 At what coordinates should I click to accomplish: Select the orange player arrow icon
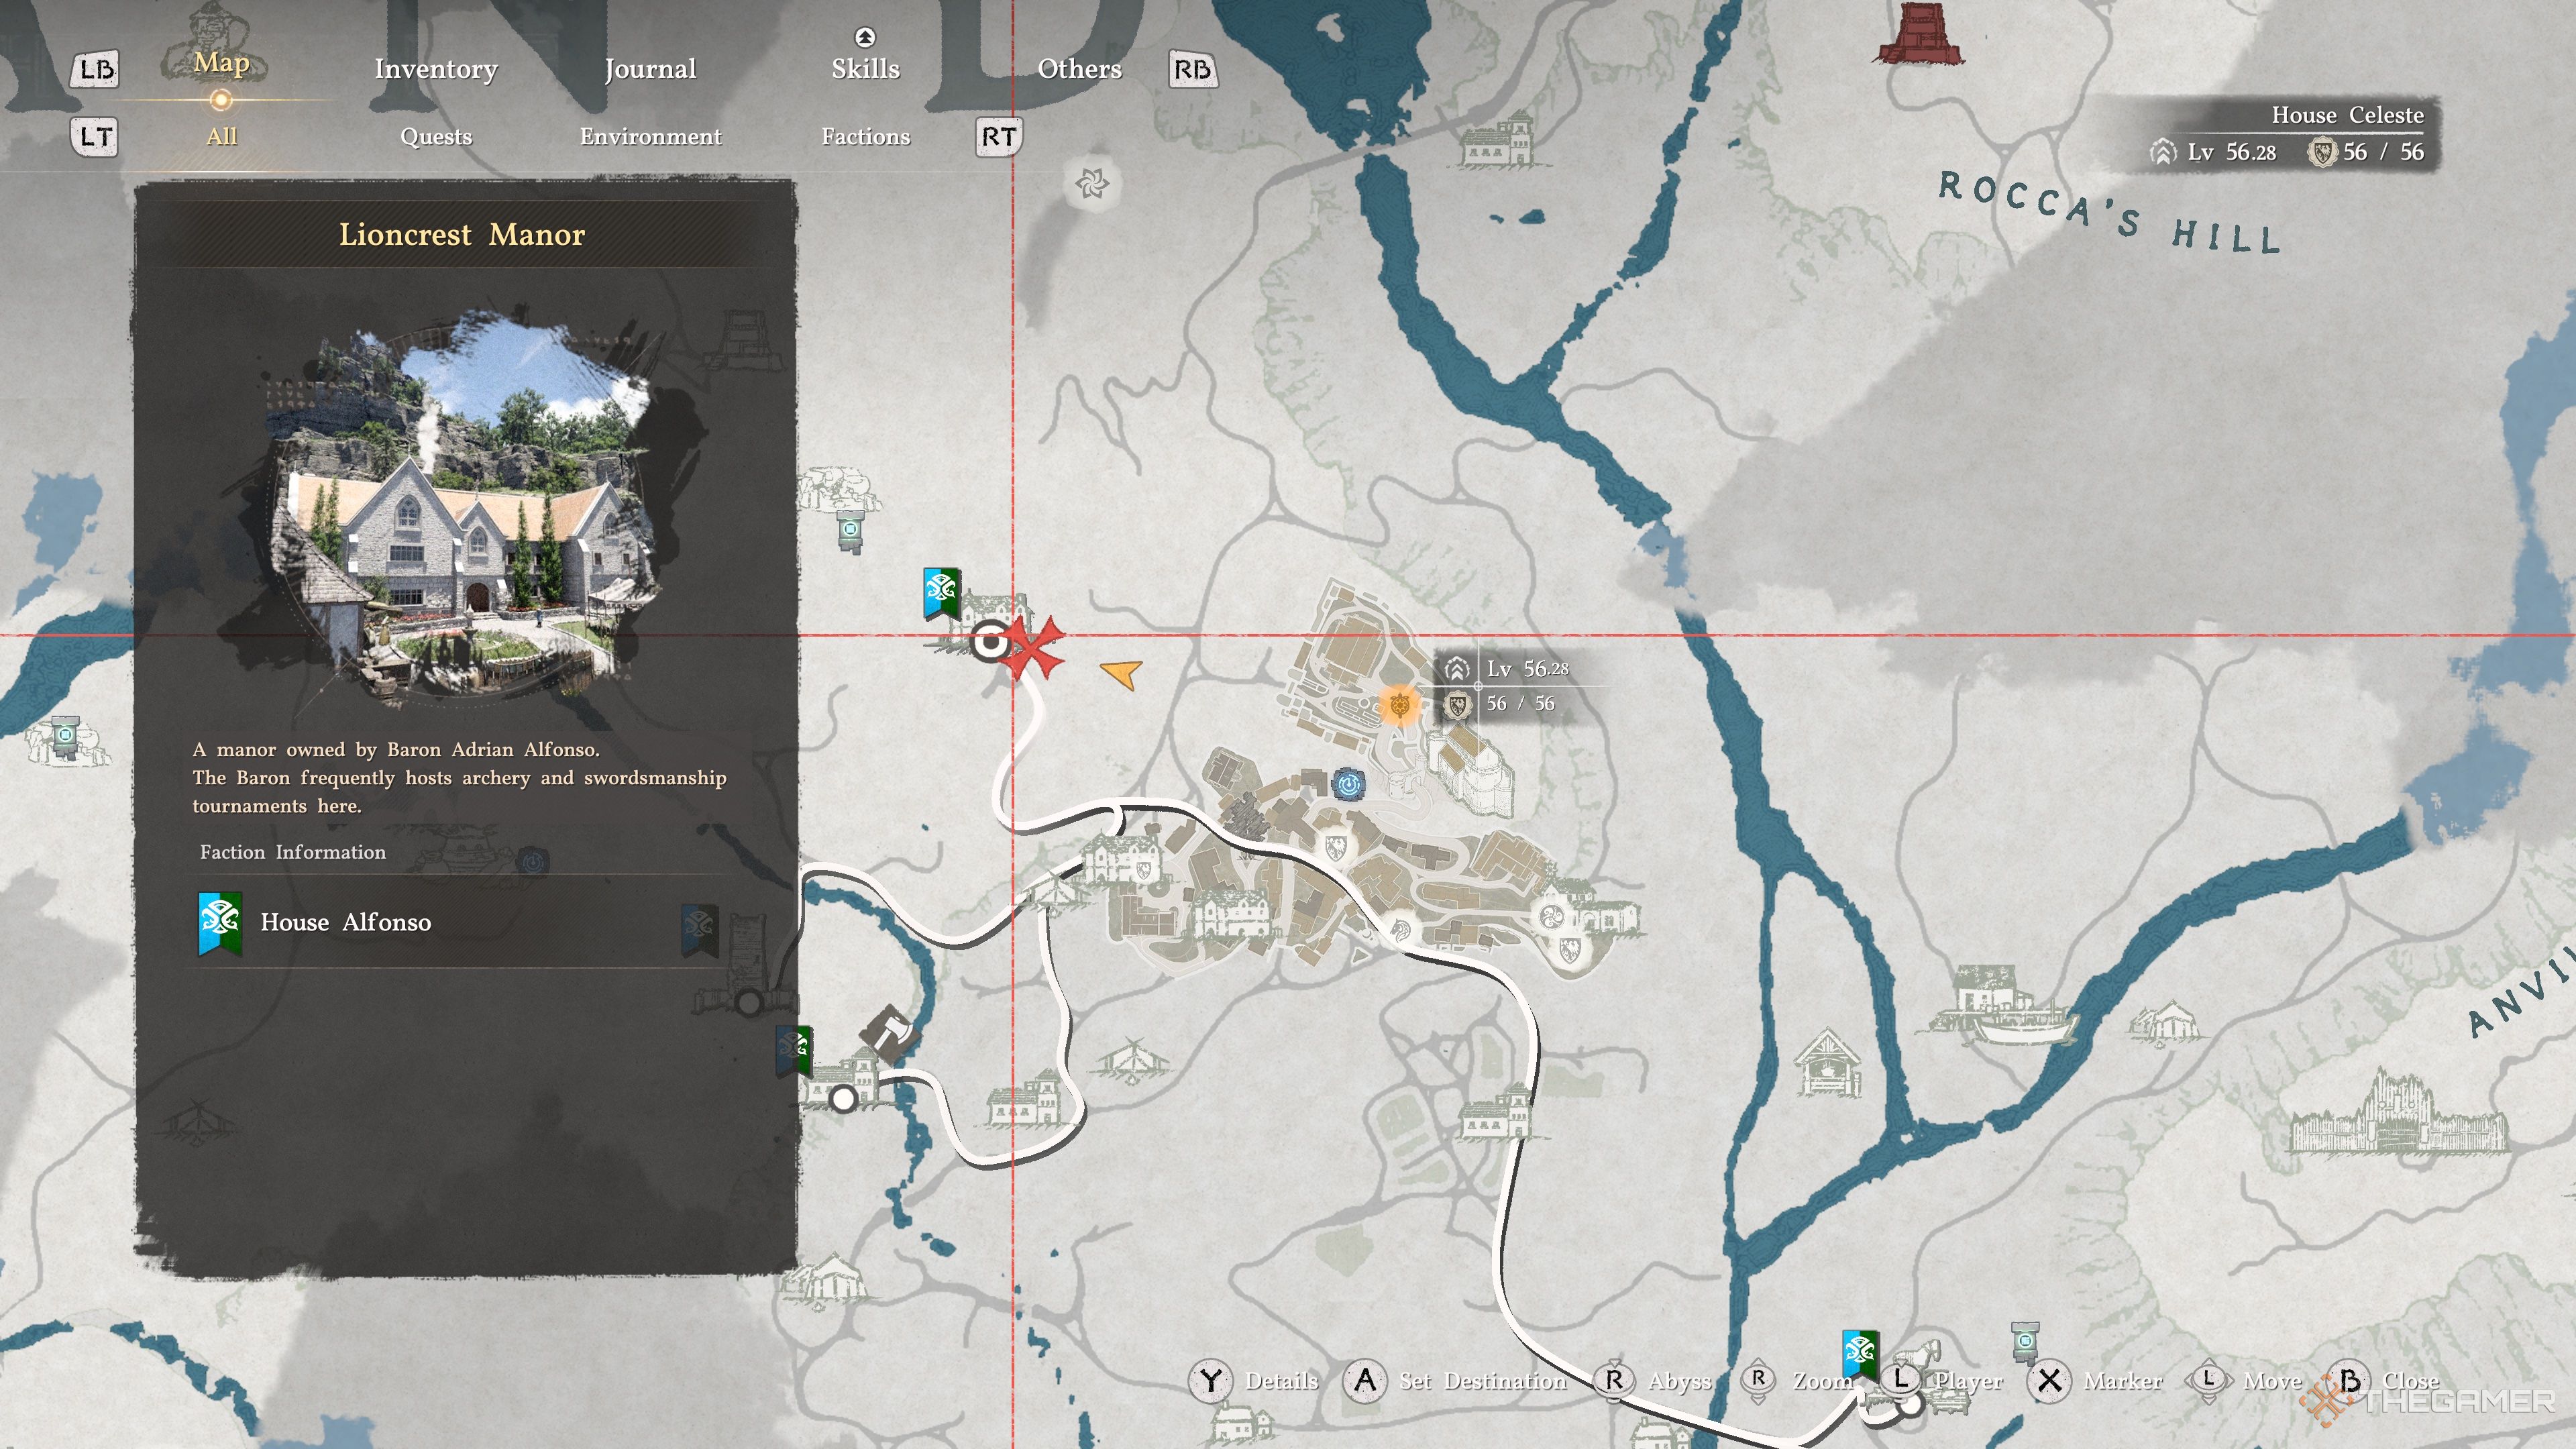click(x=1121, y=673)
